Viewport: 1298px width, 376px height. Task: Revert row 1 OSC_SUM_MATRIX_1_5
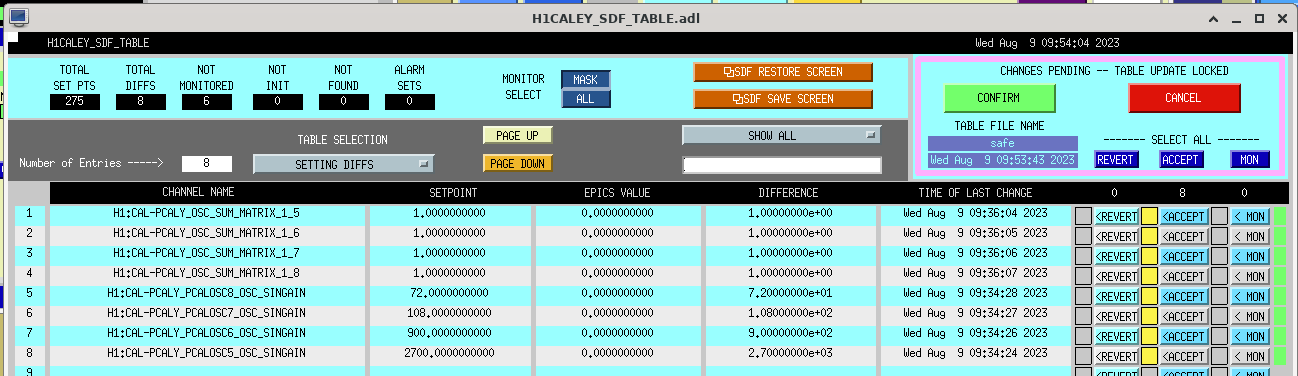coord(1116,216)
